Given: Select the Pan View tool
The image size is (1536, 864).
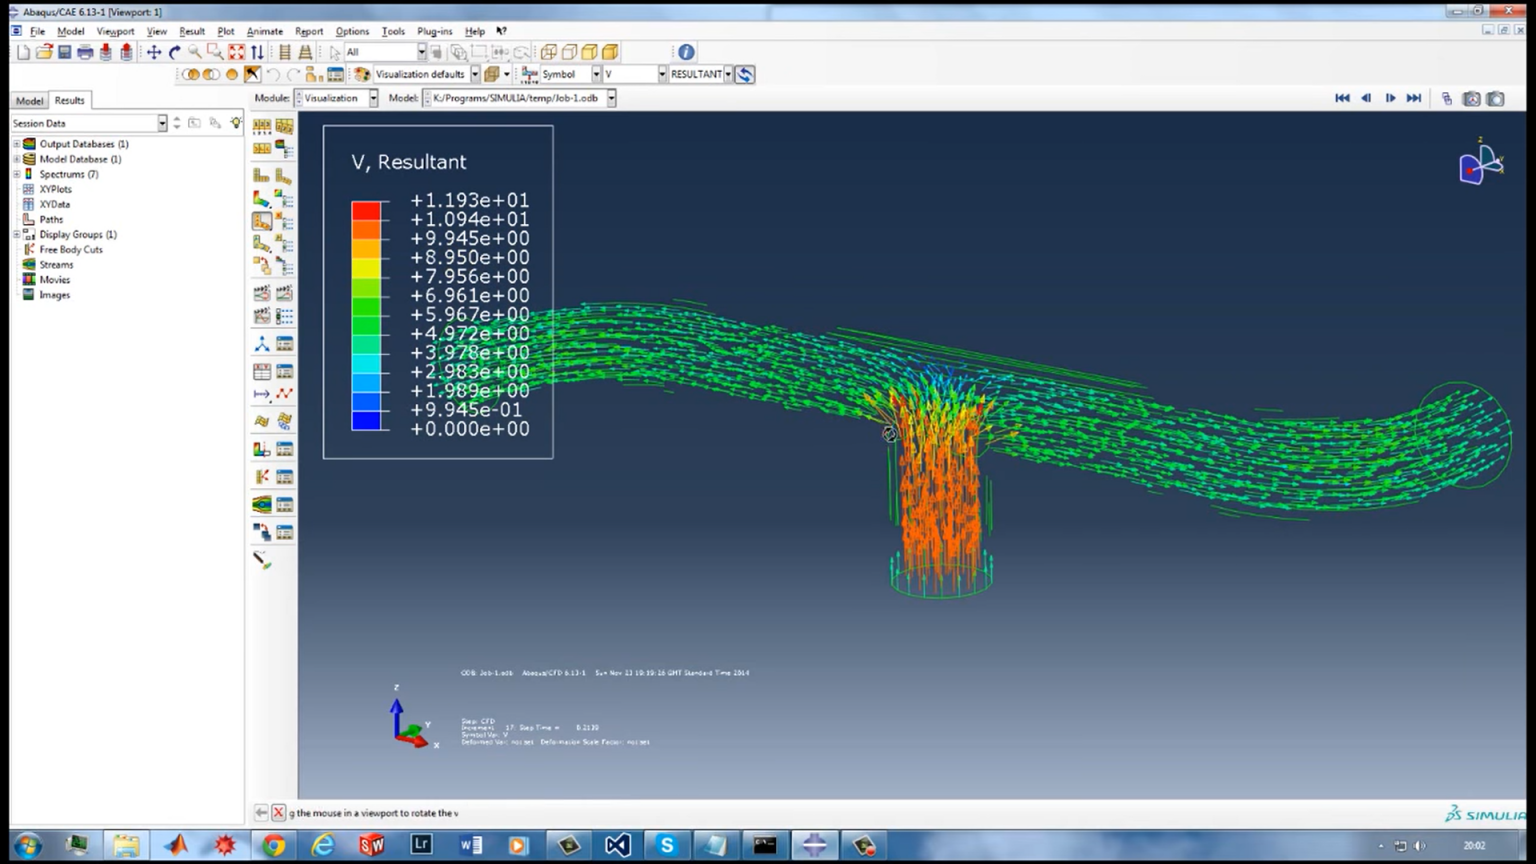Looking at the screenshot, I should click(153, 52).
